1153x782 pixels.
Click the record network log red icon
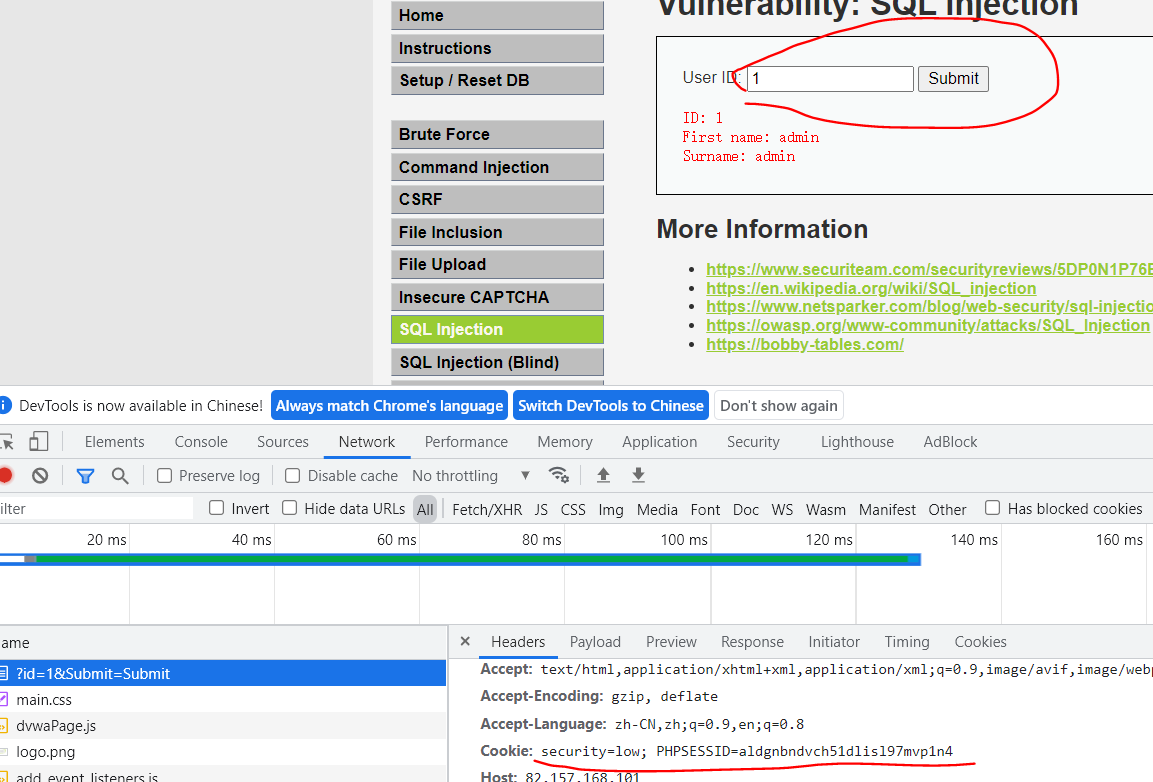point(4,476)
